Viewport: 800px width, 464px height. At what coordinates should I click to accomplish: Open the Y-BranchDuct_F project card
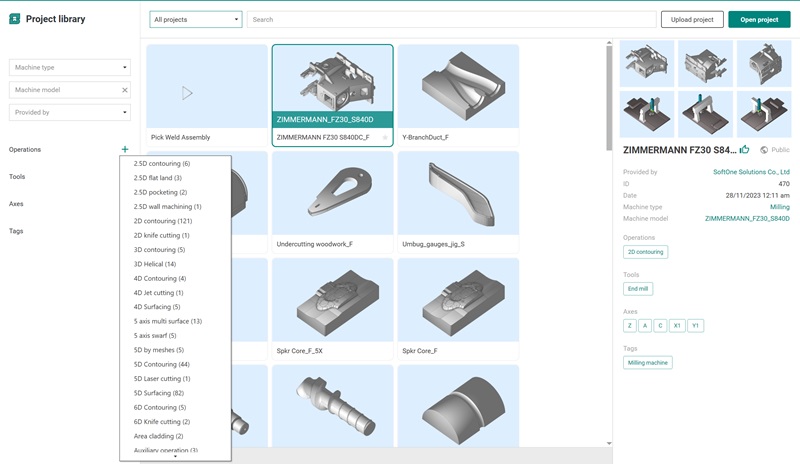tap(458, 95)
